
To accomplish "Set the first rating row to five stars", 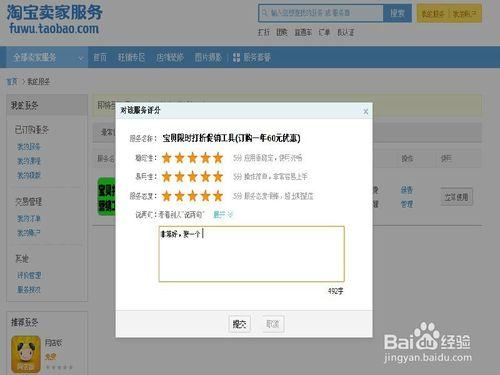I will pyautogui.click(x=218, y=158).
